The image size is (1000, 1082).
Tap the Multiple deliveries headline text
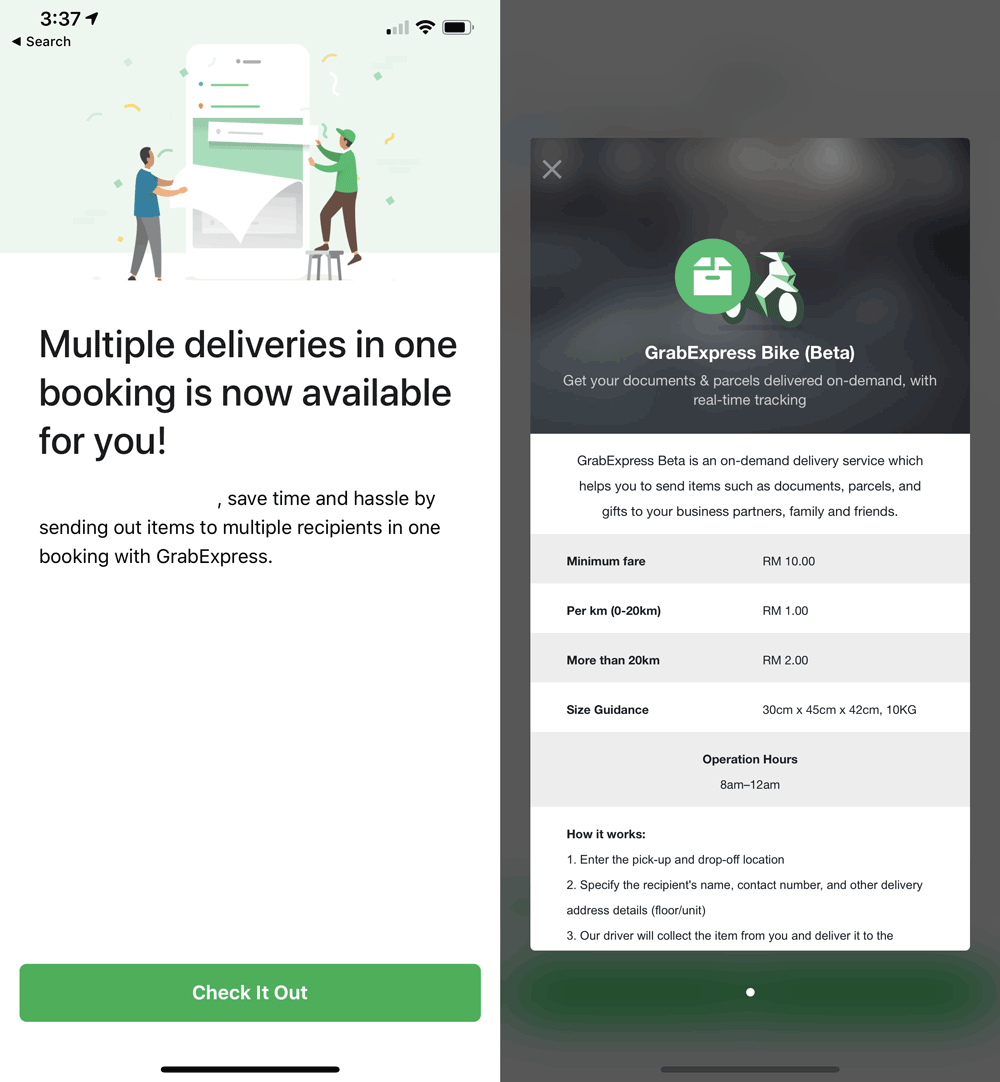tap(248, 392)
